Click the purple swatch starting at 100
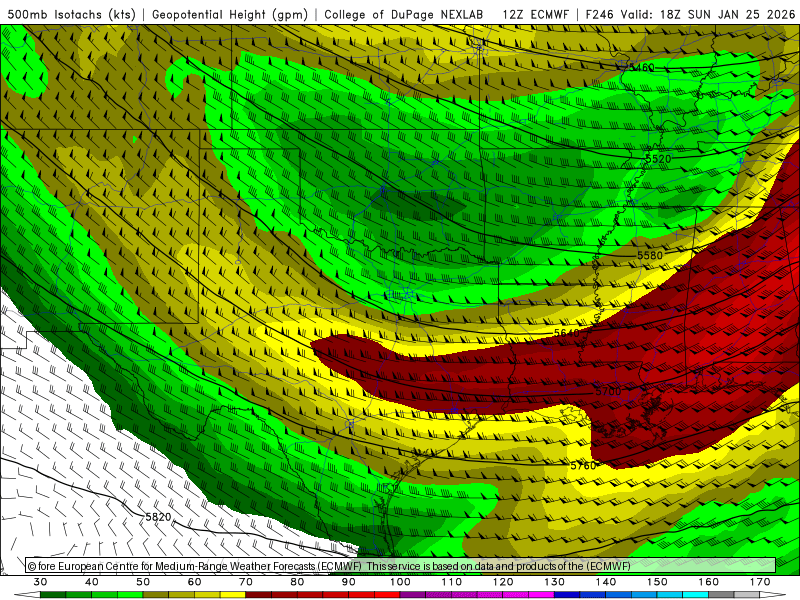This screenshot has width=800, height=600. tap(413, 595)
